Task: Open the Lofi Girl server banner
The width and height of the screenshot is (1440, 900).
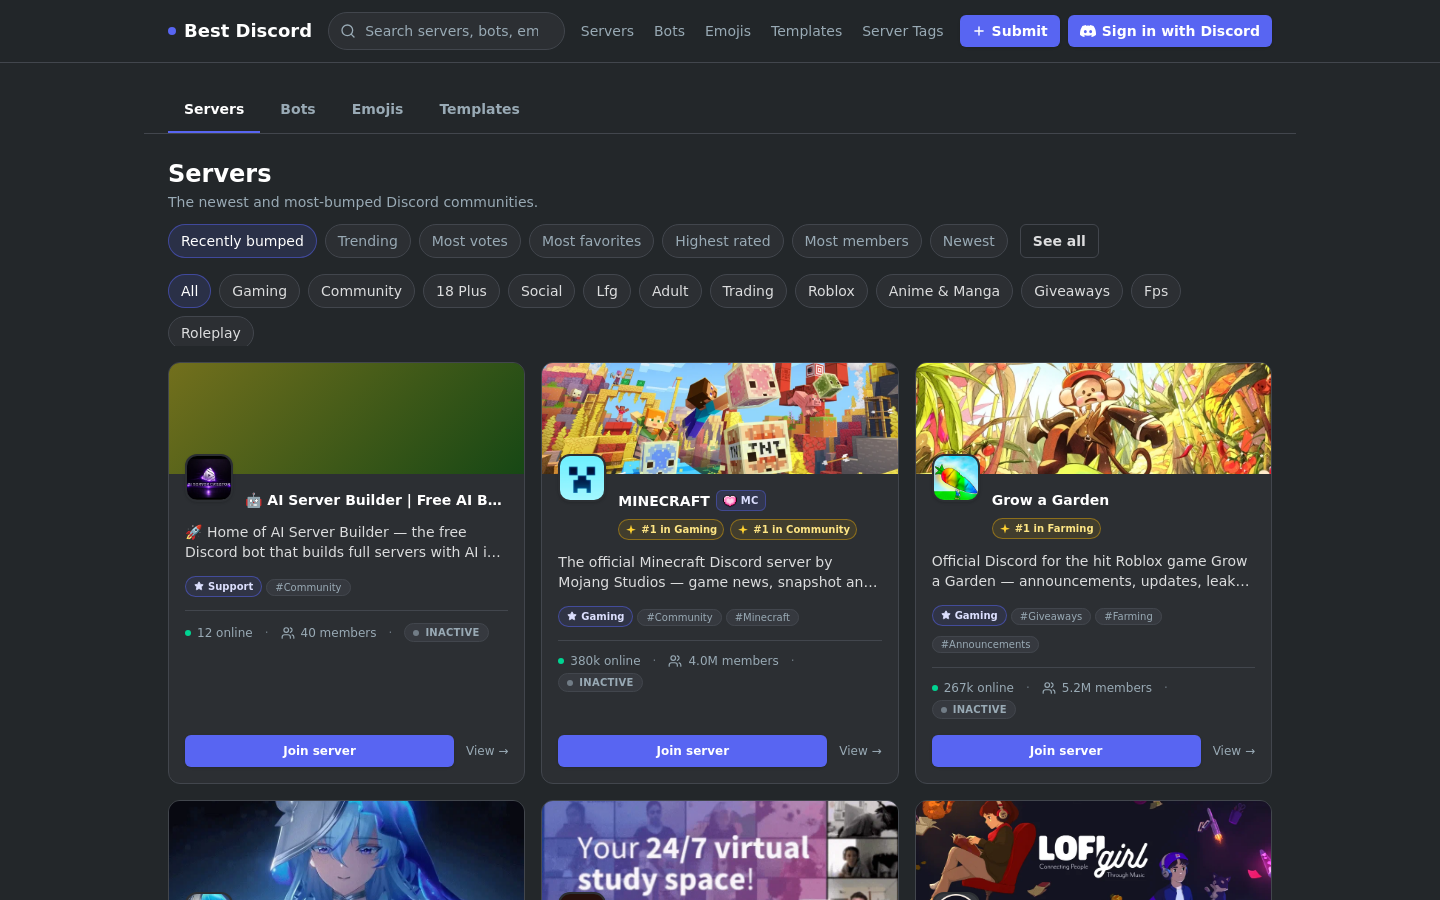Action: point(1093,850)
